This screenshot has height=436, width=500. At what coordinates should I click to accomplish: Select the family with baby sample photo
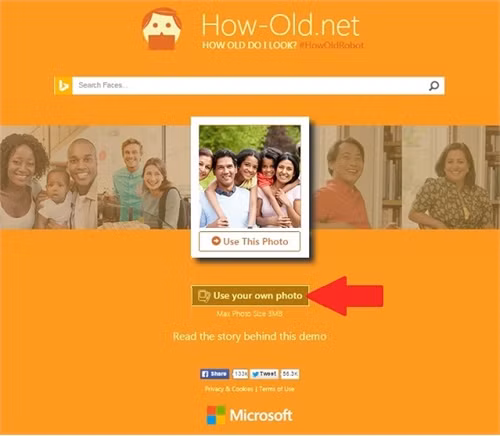[x=49, y=177]
